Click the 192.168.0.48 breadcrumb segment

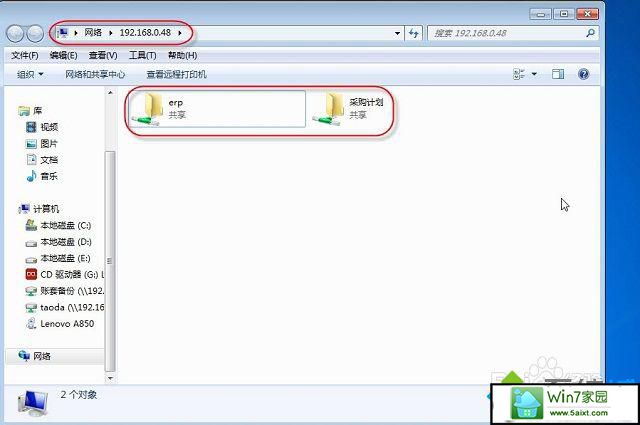pyautogui.click(x=145, y=33)
